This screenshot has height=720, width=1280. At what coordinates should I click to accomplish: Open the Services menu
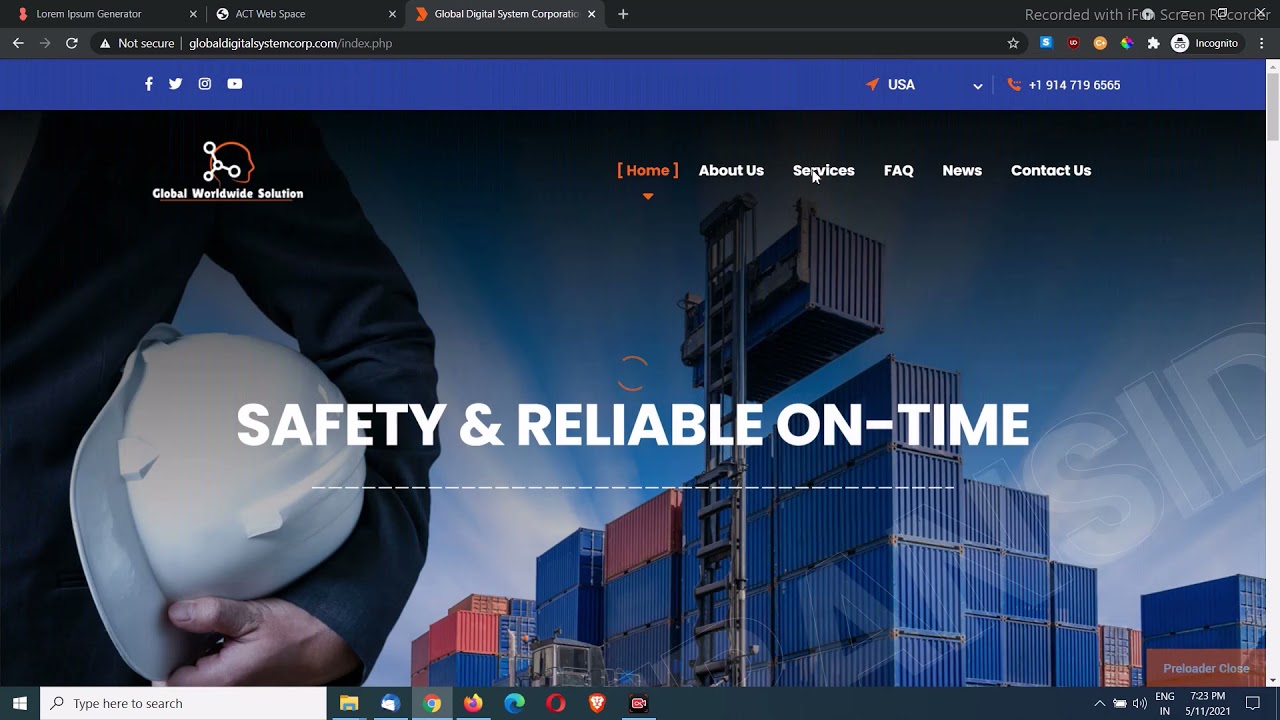click(823, 170)
